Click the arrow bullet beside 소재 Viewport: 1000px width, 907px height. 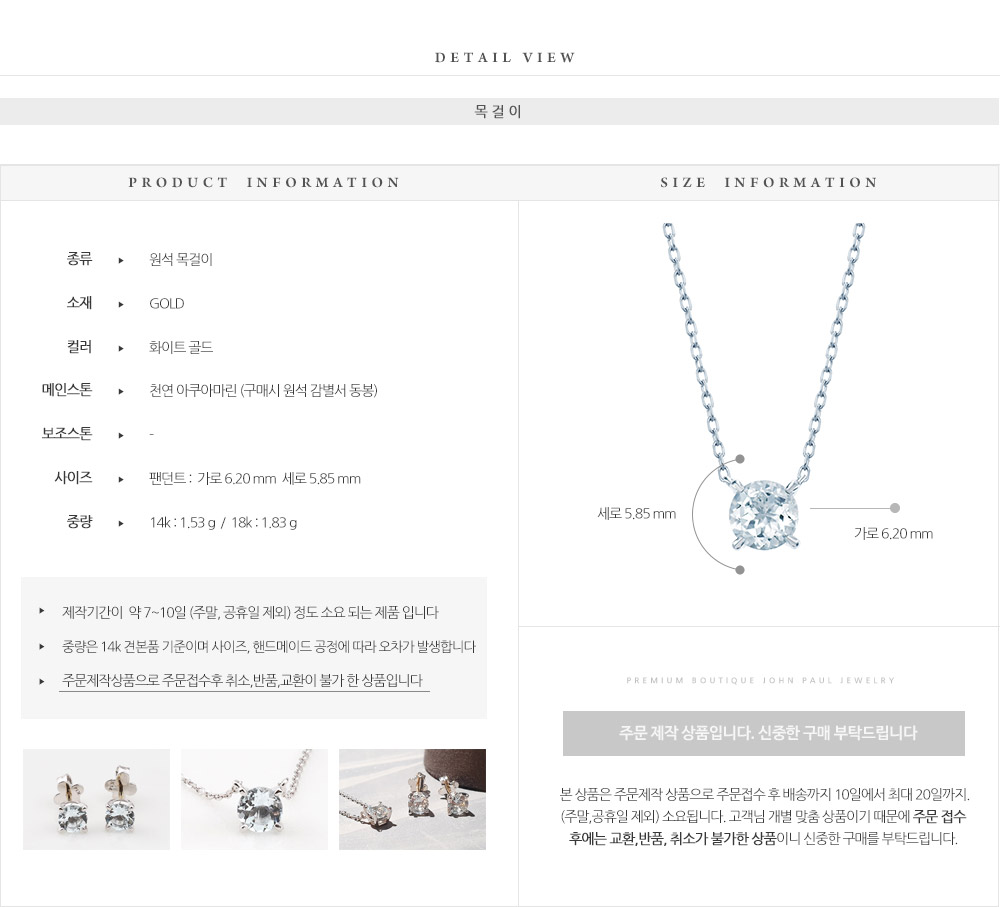pos(121,304)
